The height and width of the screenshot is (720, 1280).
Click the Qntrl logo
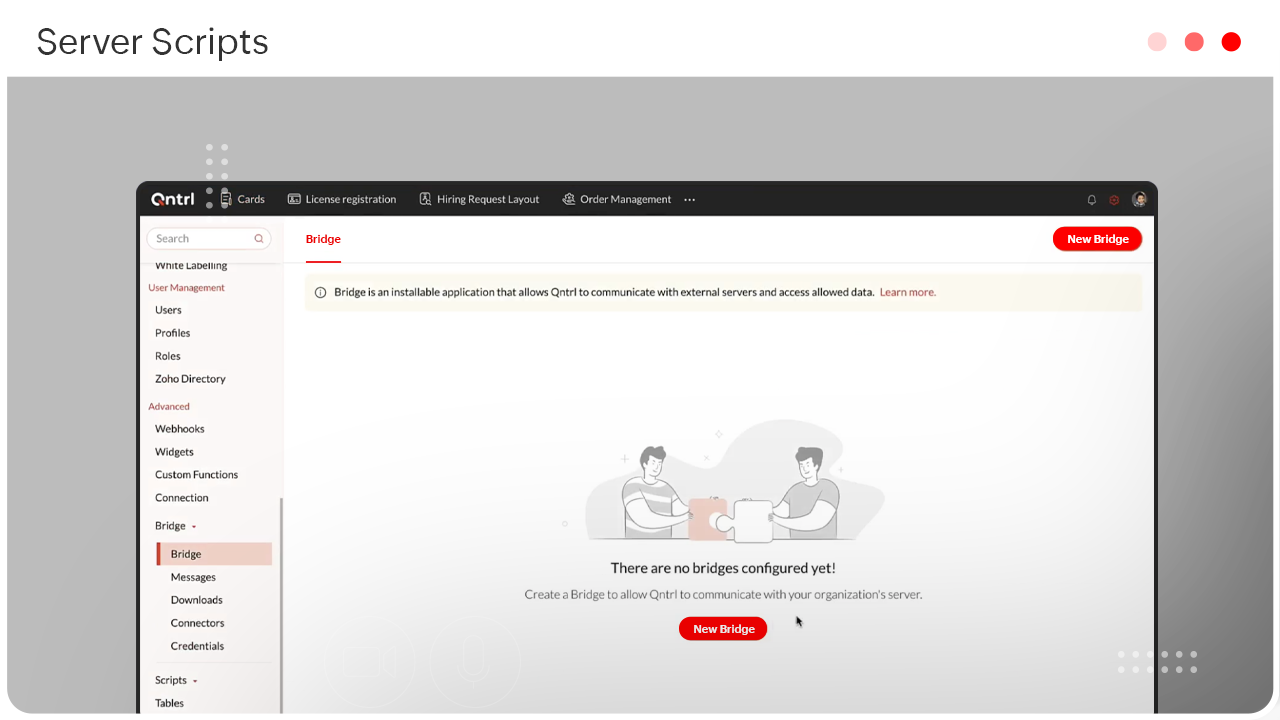173,199
